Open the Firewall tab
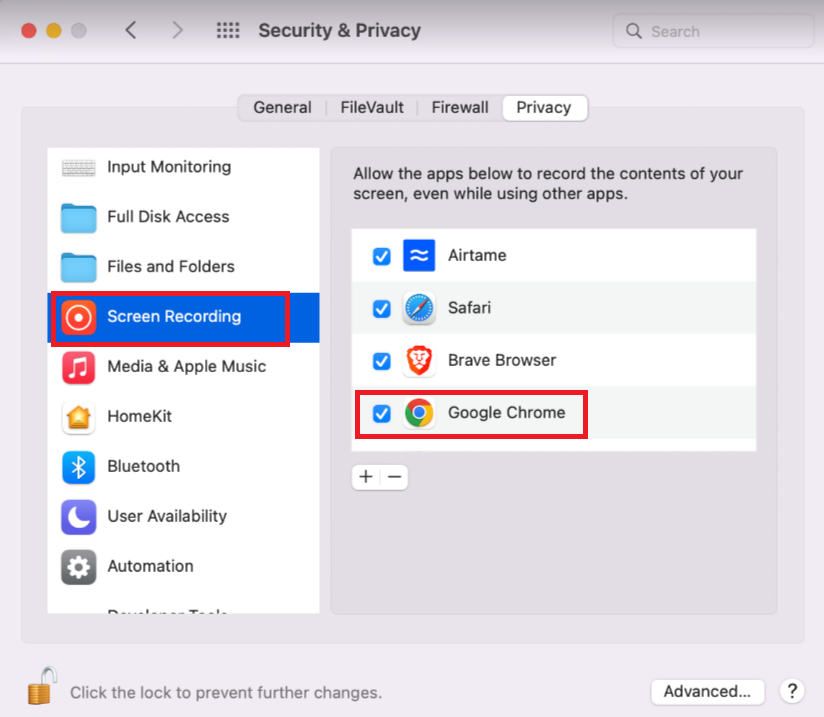 coord(459,107)
